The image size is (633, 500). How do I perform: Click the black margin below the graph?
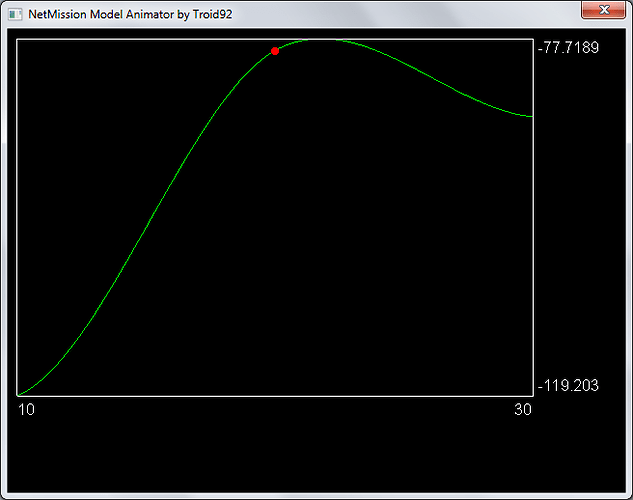coord(300,450)
